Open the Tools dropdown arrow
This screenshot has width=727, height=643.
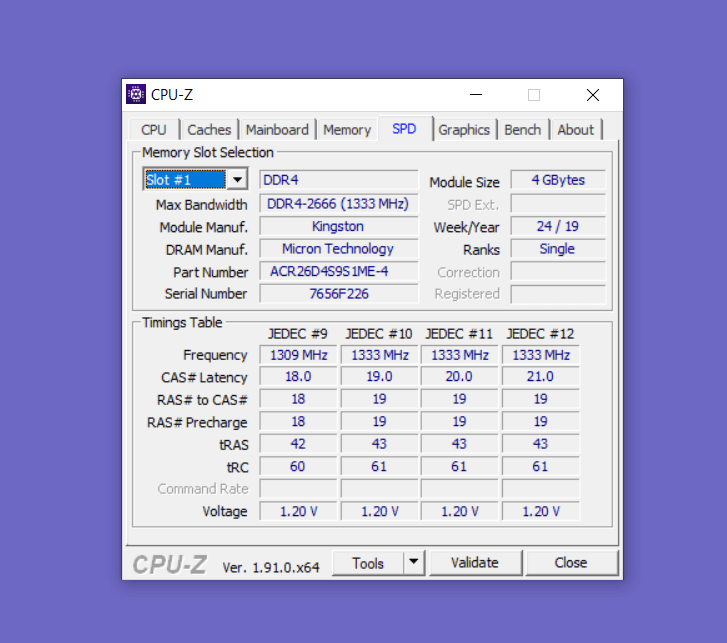[414, 562]
